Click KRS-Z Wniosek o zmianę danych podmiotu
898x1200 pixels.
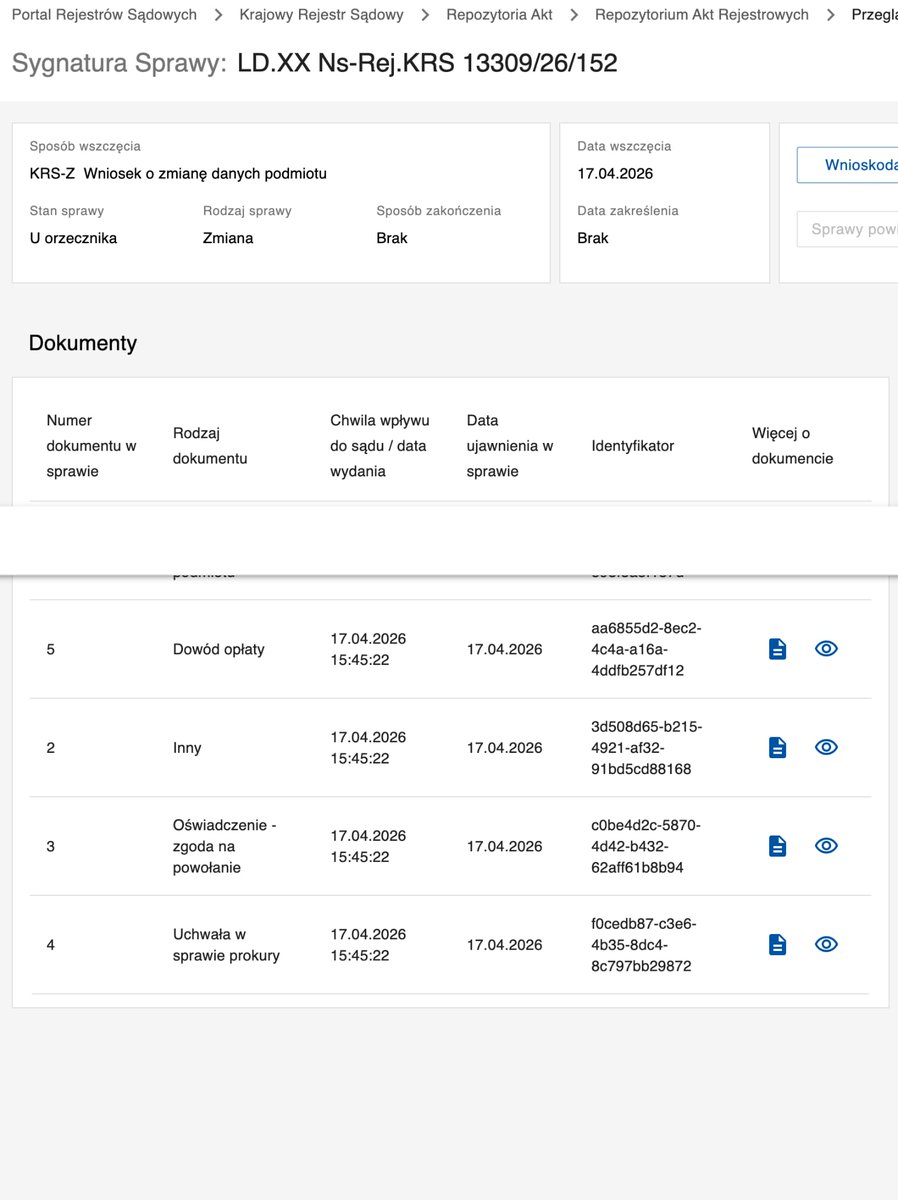[x=178, y=174]
